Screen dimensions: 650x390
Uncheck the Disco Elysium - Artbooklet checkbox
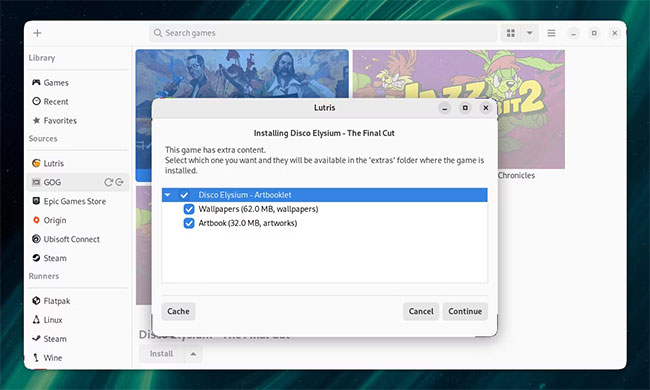tap(184, 195)
